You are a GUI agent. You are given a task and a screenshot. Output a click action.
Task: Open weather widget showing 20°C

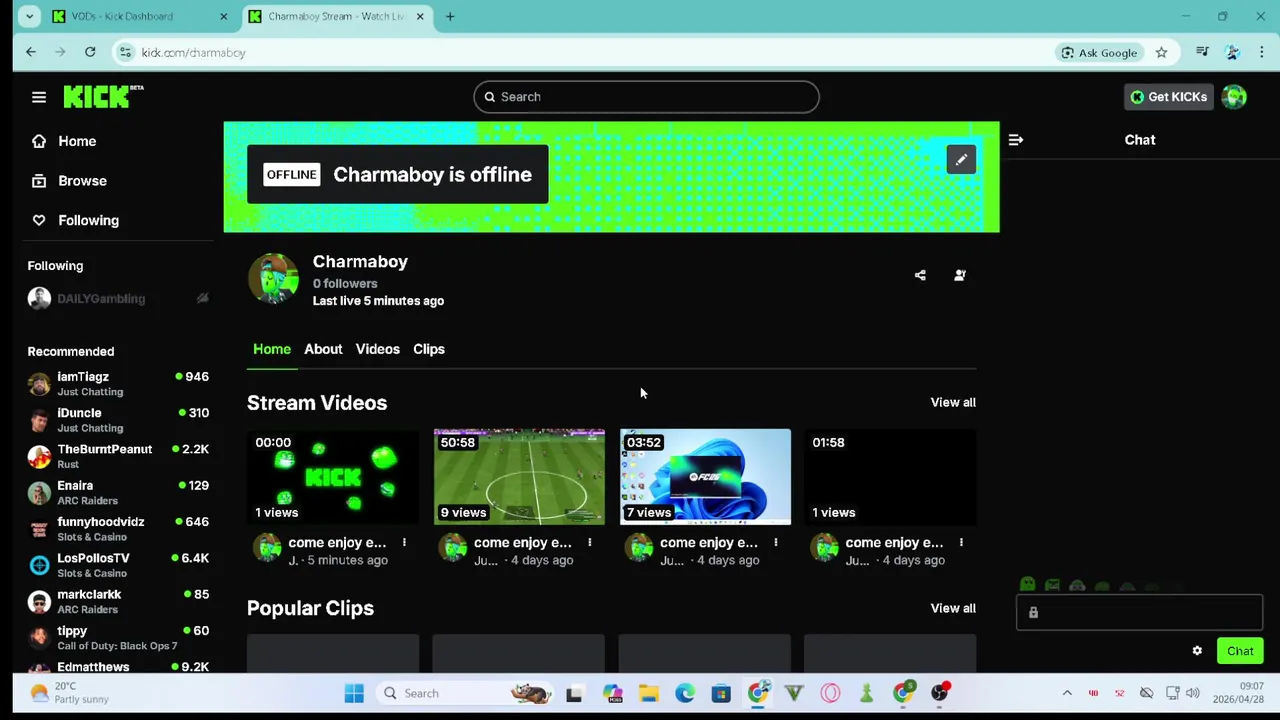coord(68,693)
